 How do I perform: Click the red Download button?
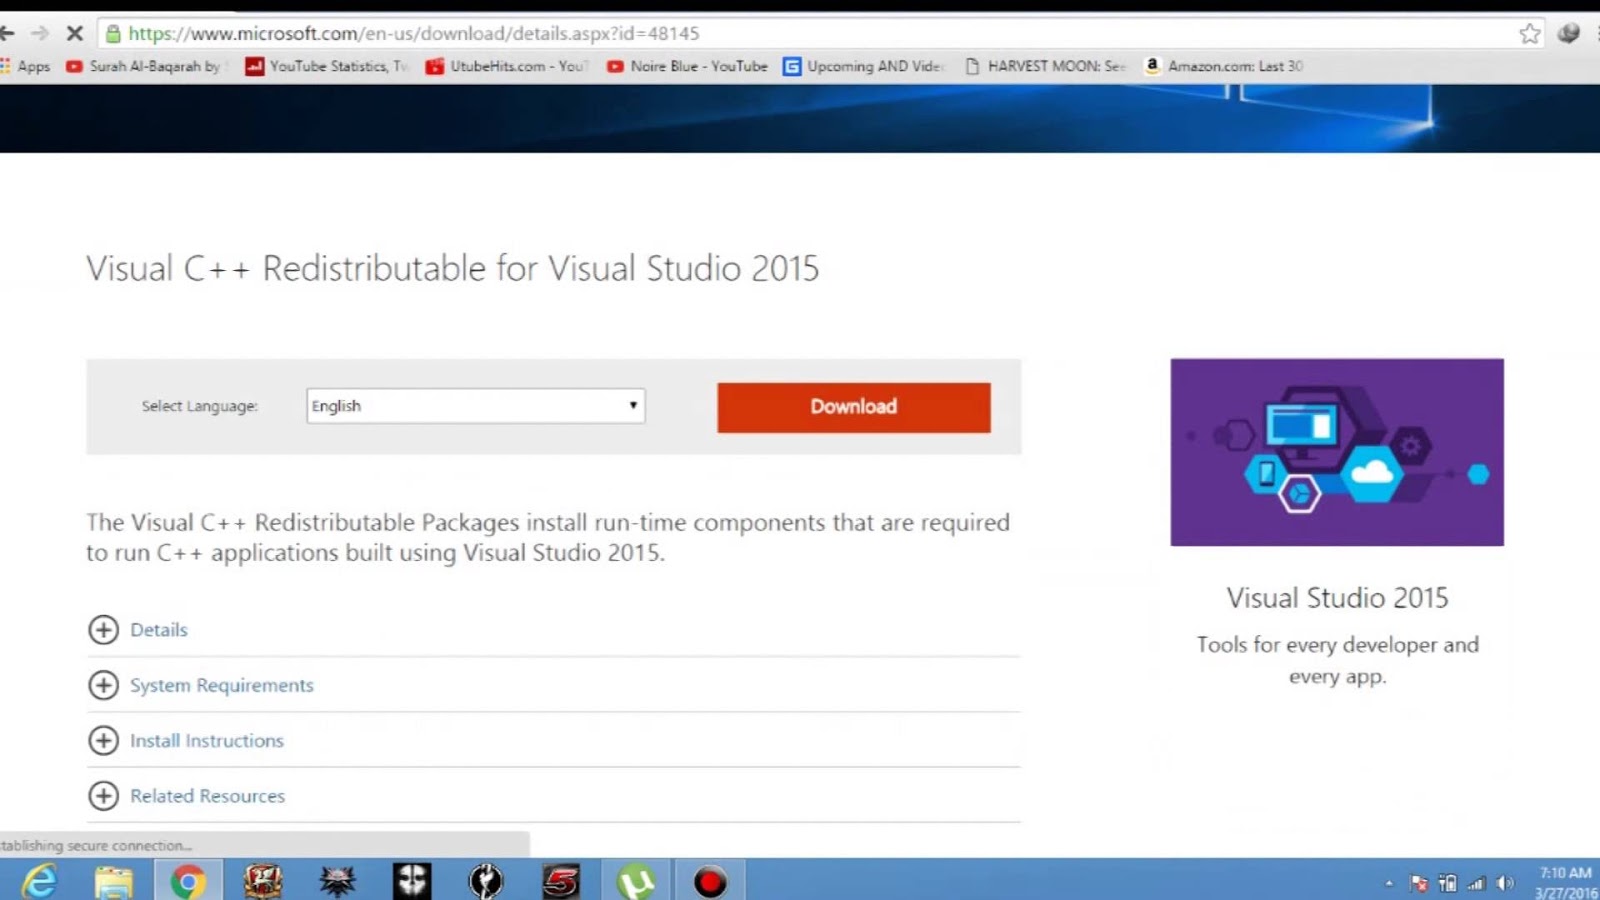[853, 407]
